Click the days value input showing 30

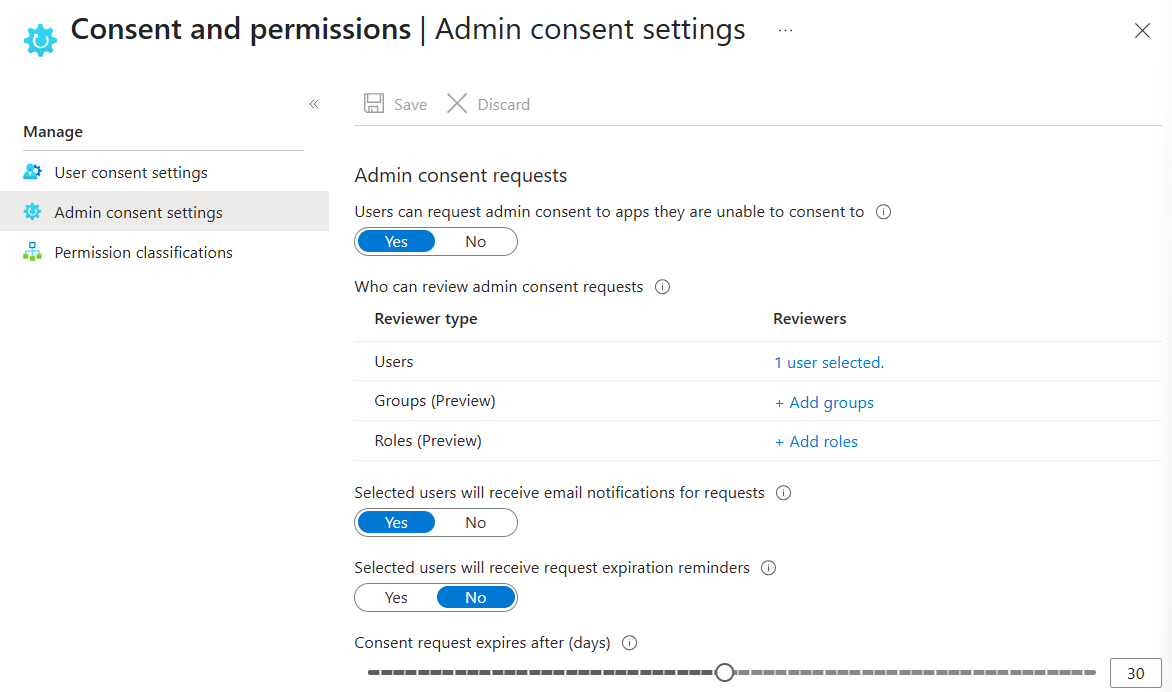click(x=1136, y=672)
